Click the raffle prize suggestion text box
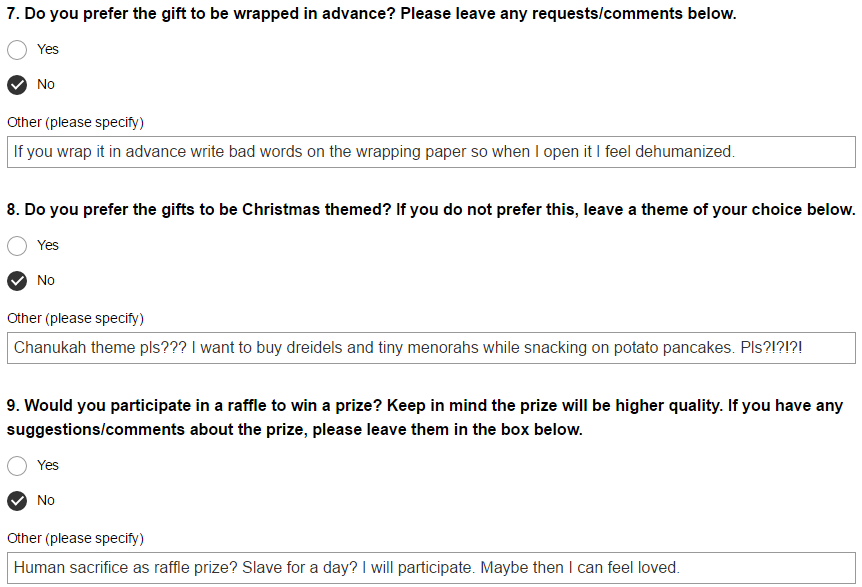862x587 pixels. 431,568
